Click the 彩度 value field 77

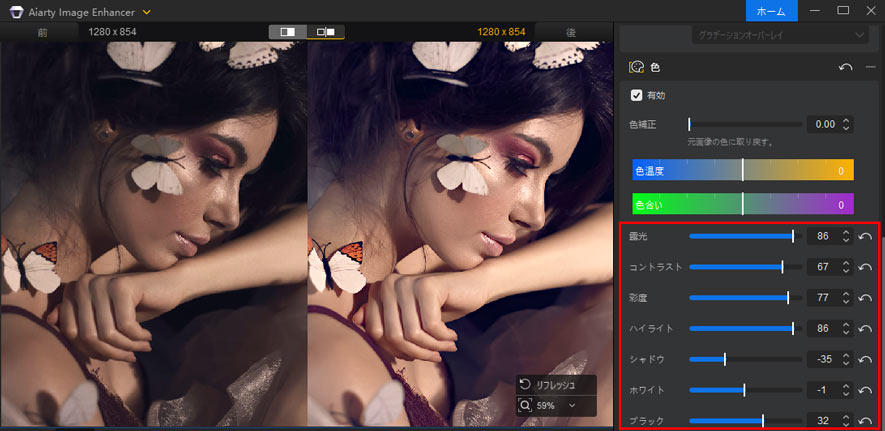(823, 297)
